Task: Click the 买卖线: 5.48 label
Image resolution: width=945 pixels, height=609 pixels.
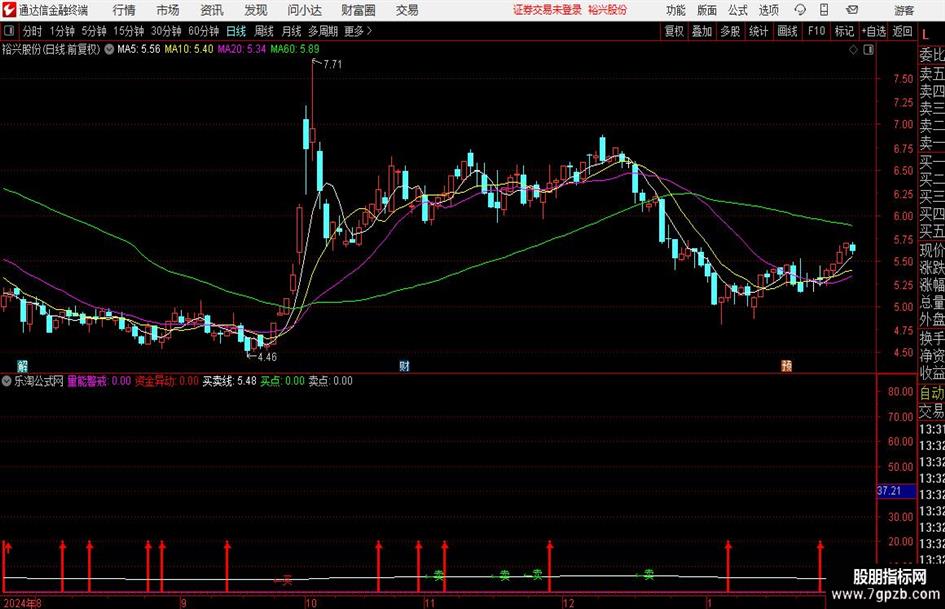Action: [230, 381]
